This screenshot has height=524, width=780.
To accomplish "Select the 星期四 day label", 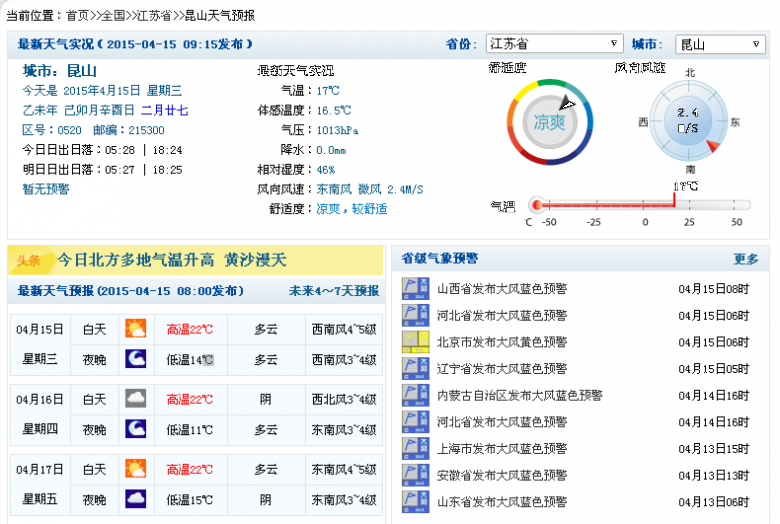I will (40, 429).
